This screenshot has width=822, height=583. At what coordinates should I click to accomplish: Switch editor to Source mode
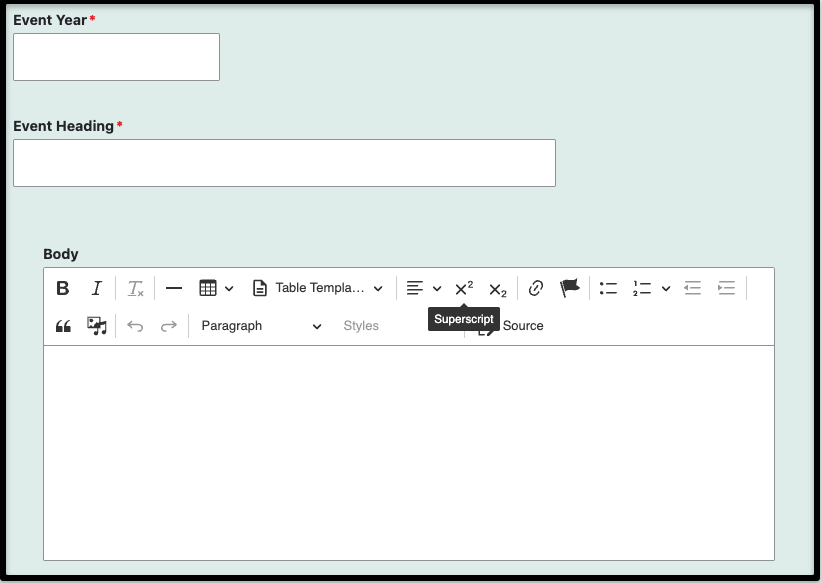(522, 326)
